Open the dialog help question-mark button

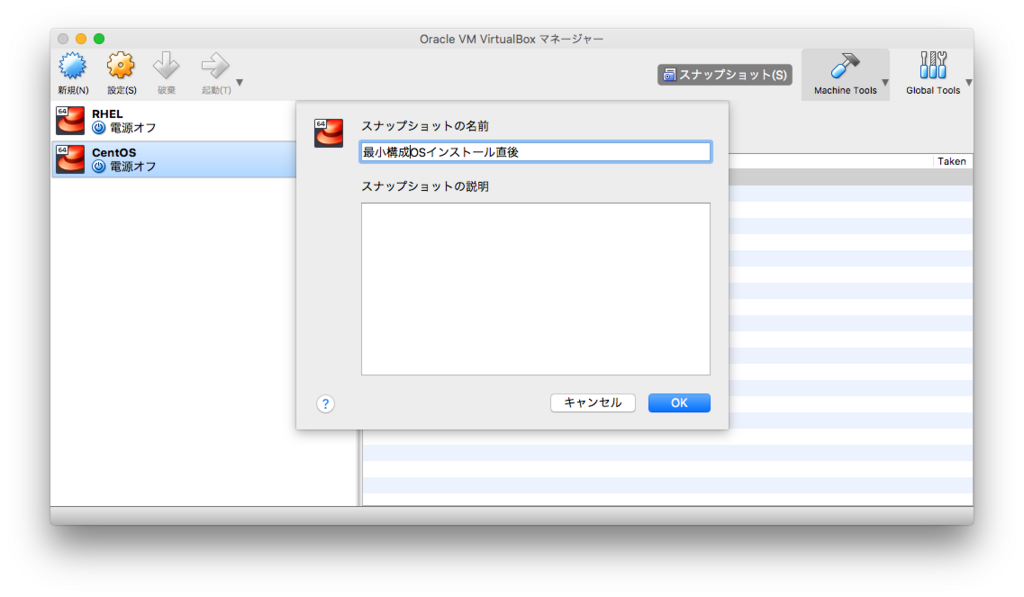point(325,404)
